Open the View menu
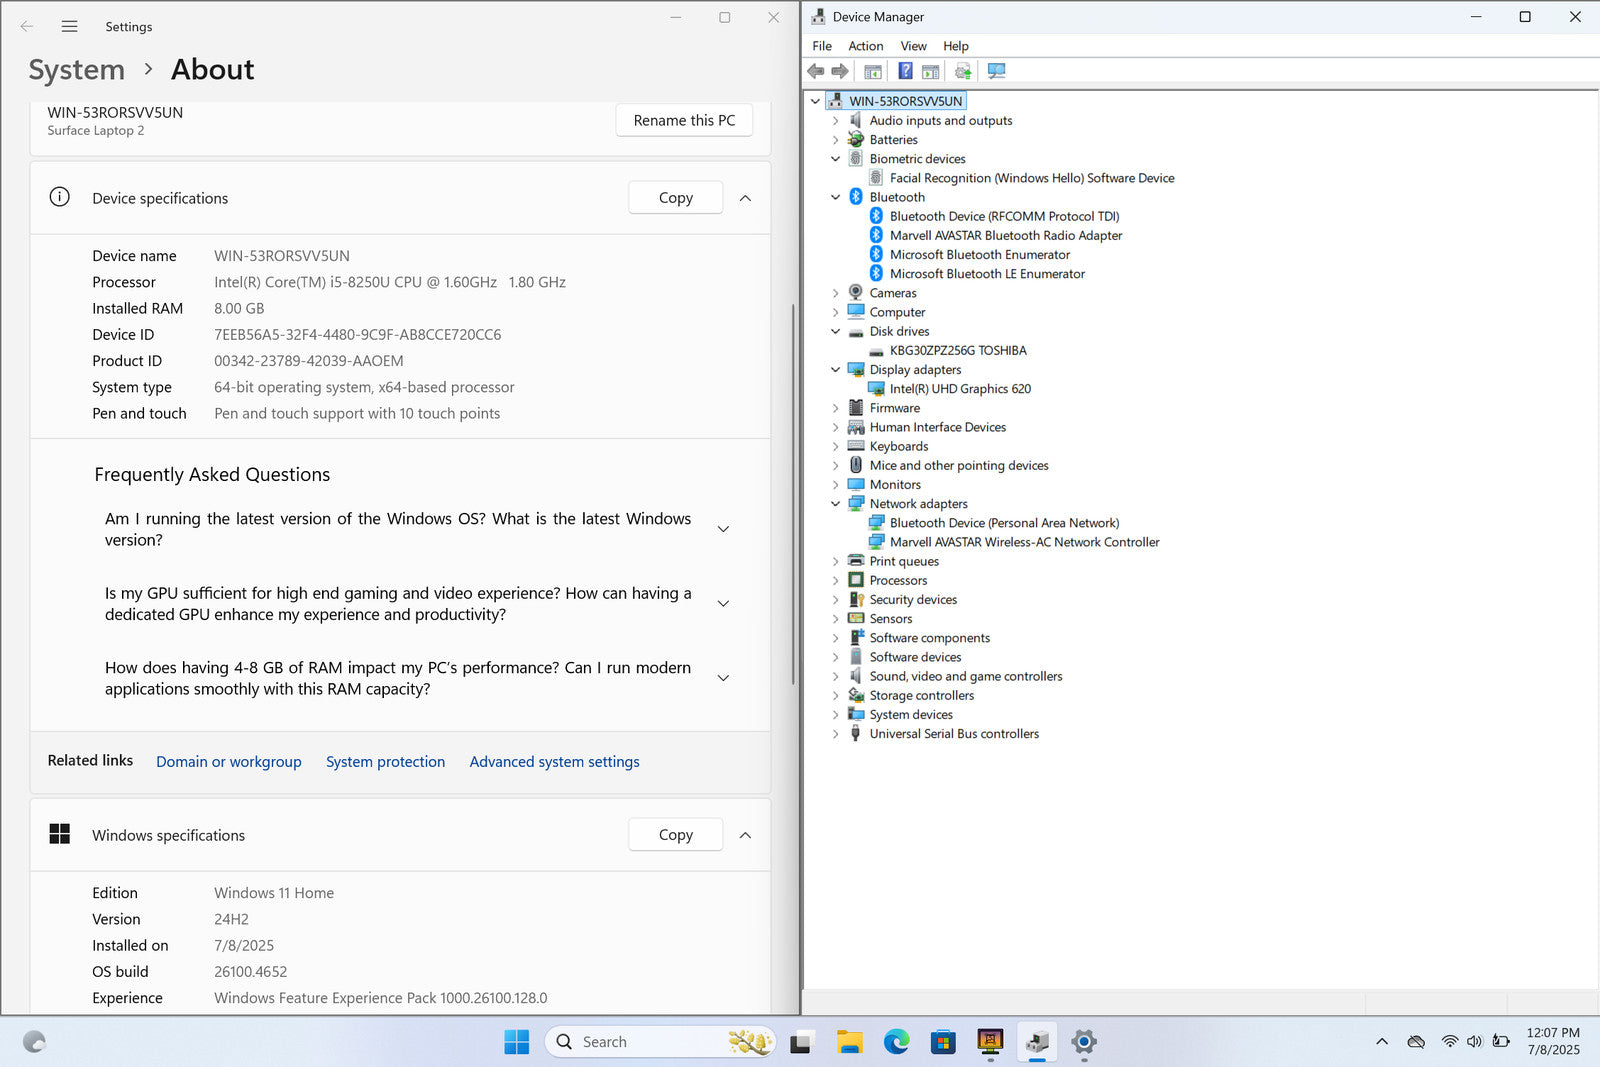The width and height of the screenshot is (1600, 1067). 913,46
